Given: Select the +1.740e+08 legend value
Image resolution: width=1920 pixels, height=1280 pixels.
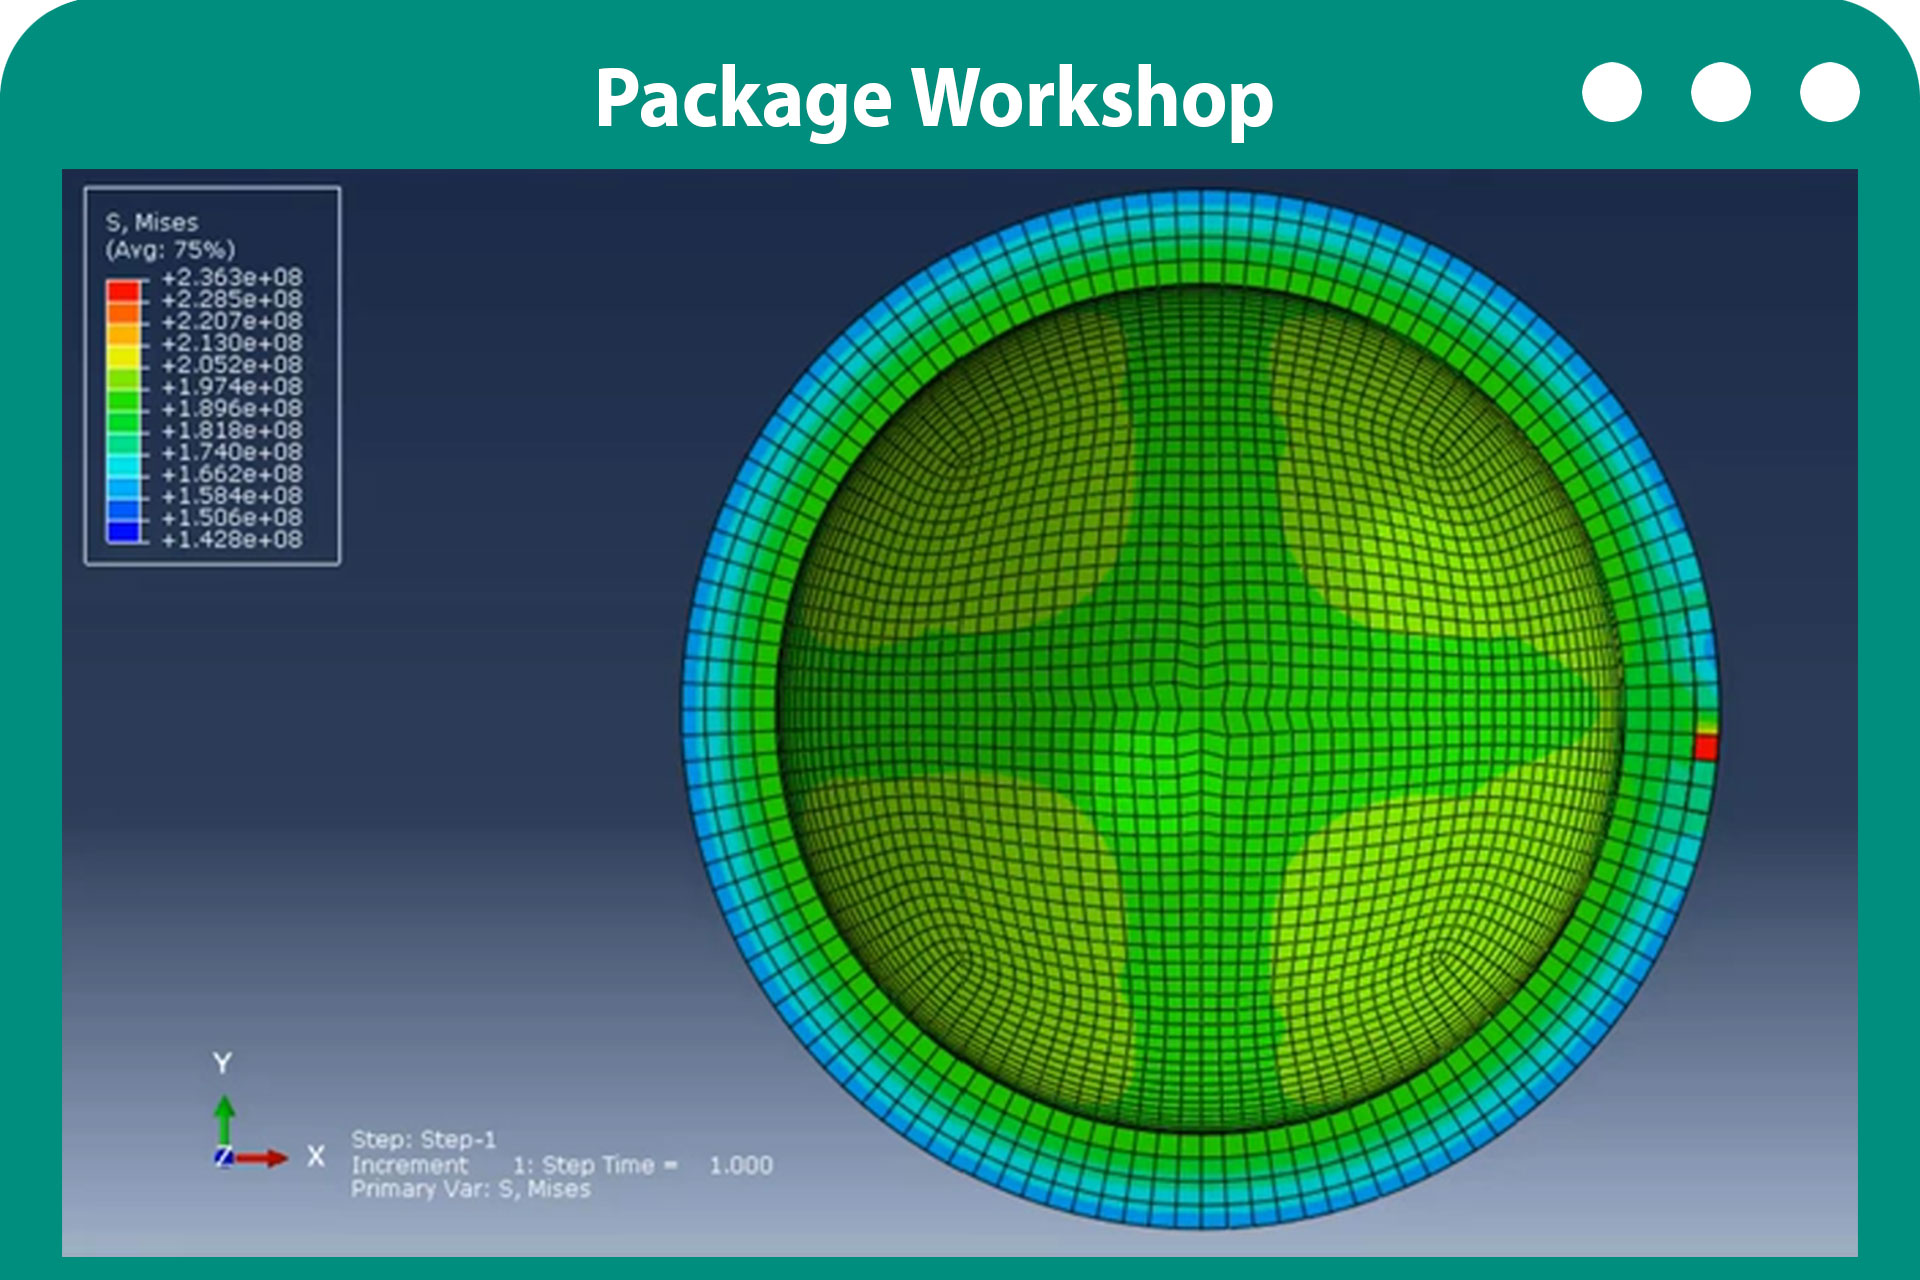Looking at the screenshot, I should 232,452.
